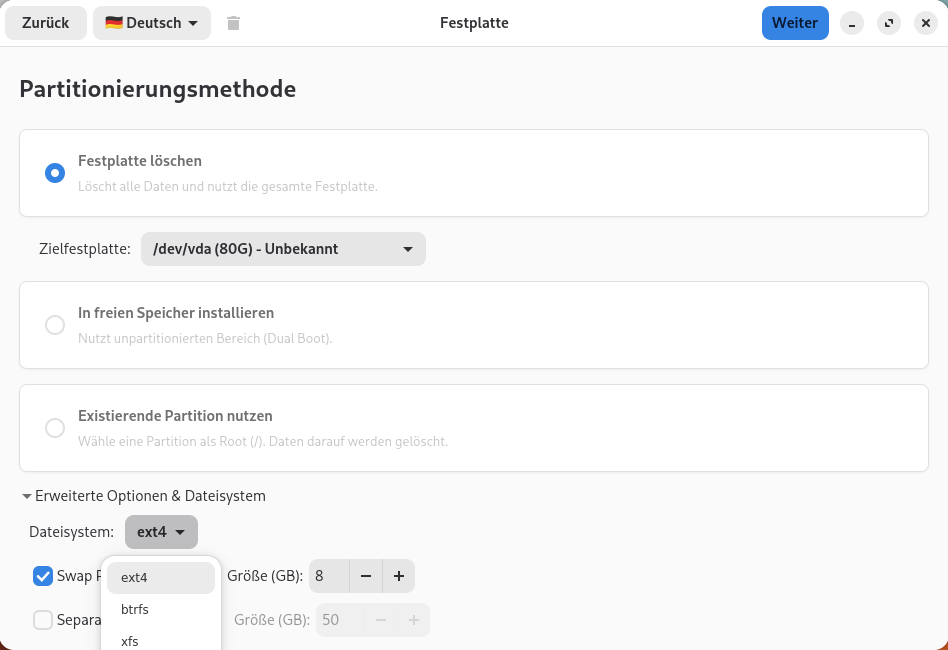Click the minus button for swap size
This screenshot has height=650, width=948.
(366, 576)
